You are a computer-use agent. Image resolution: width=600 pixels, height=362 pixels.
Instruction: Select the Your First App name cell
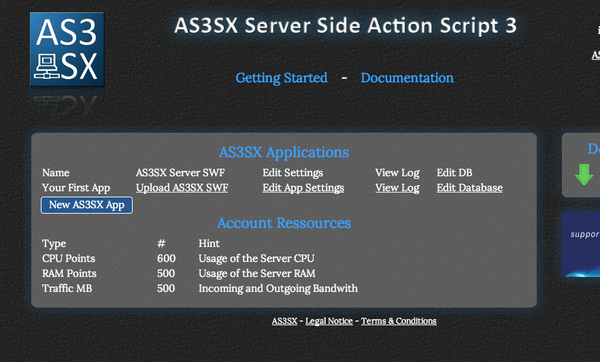pos(76,188)
